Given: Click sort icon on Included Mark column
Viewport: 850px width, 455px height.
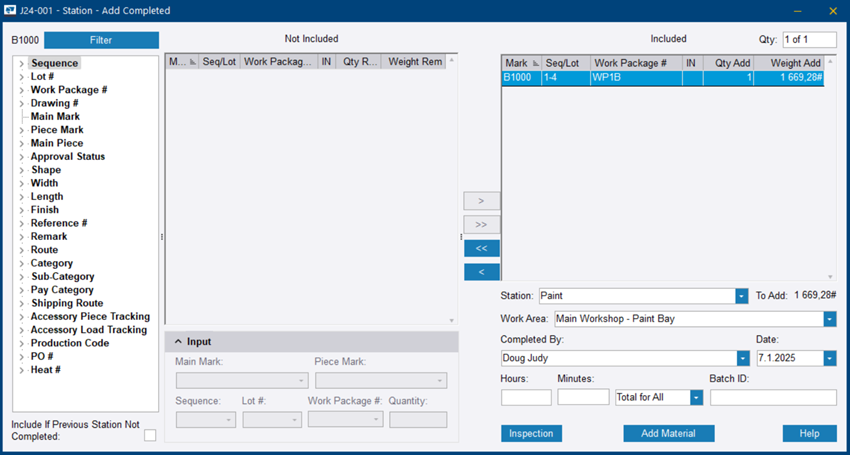Looking at the screenshot, I should [x=536, y=63].
